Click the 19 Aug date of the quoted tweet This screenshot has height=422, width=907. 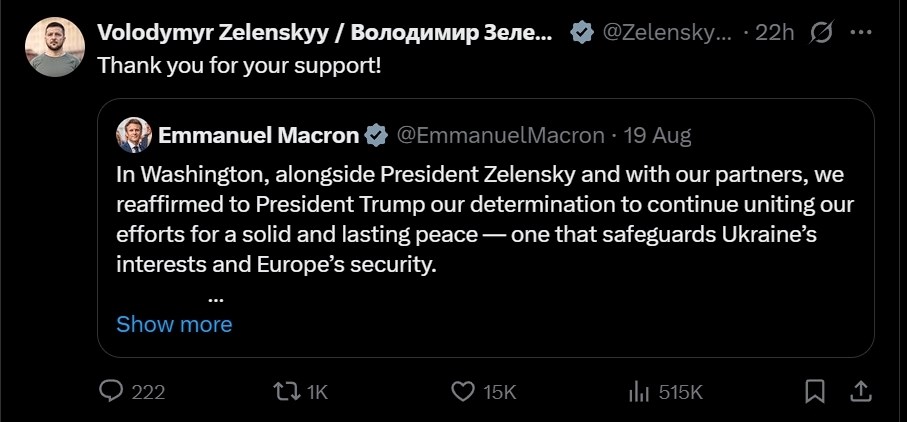658,135
